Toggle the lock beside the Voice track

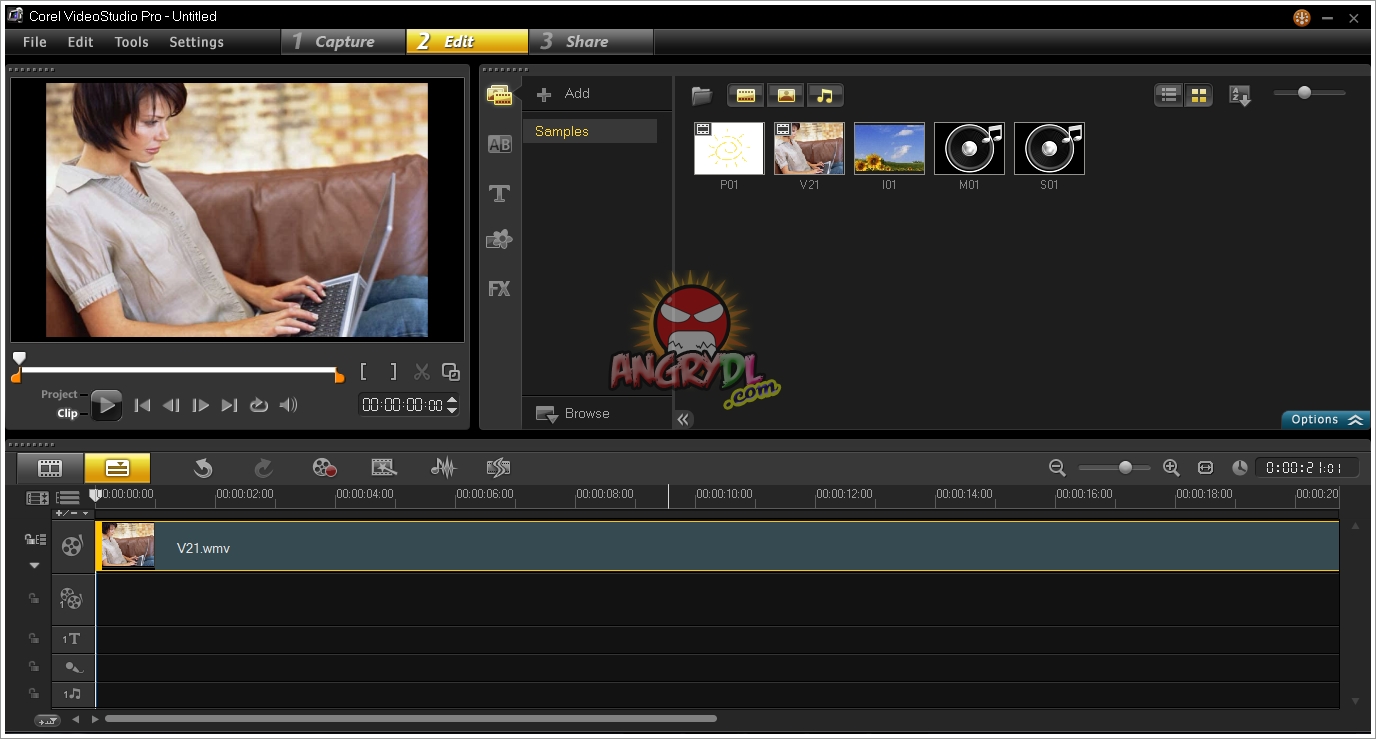coord(34,667)
